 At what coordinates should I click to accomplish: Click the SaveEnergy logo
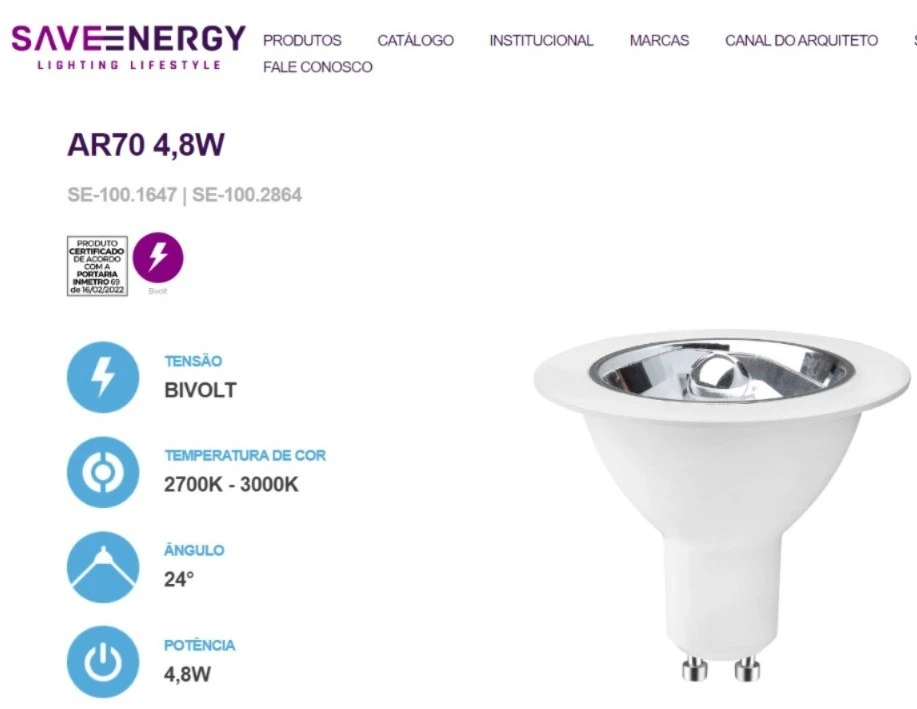click(128, 47)
